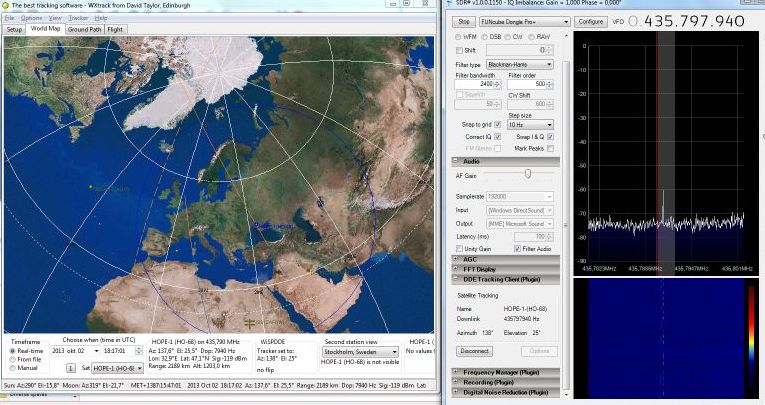Adjust the AF Gain slider
This screenshot has height=405, width=765.
528,174
